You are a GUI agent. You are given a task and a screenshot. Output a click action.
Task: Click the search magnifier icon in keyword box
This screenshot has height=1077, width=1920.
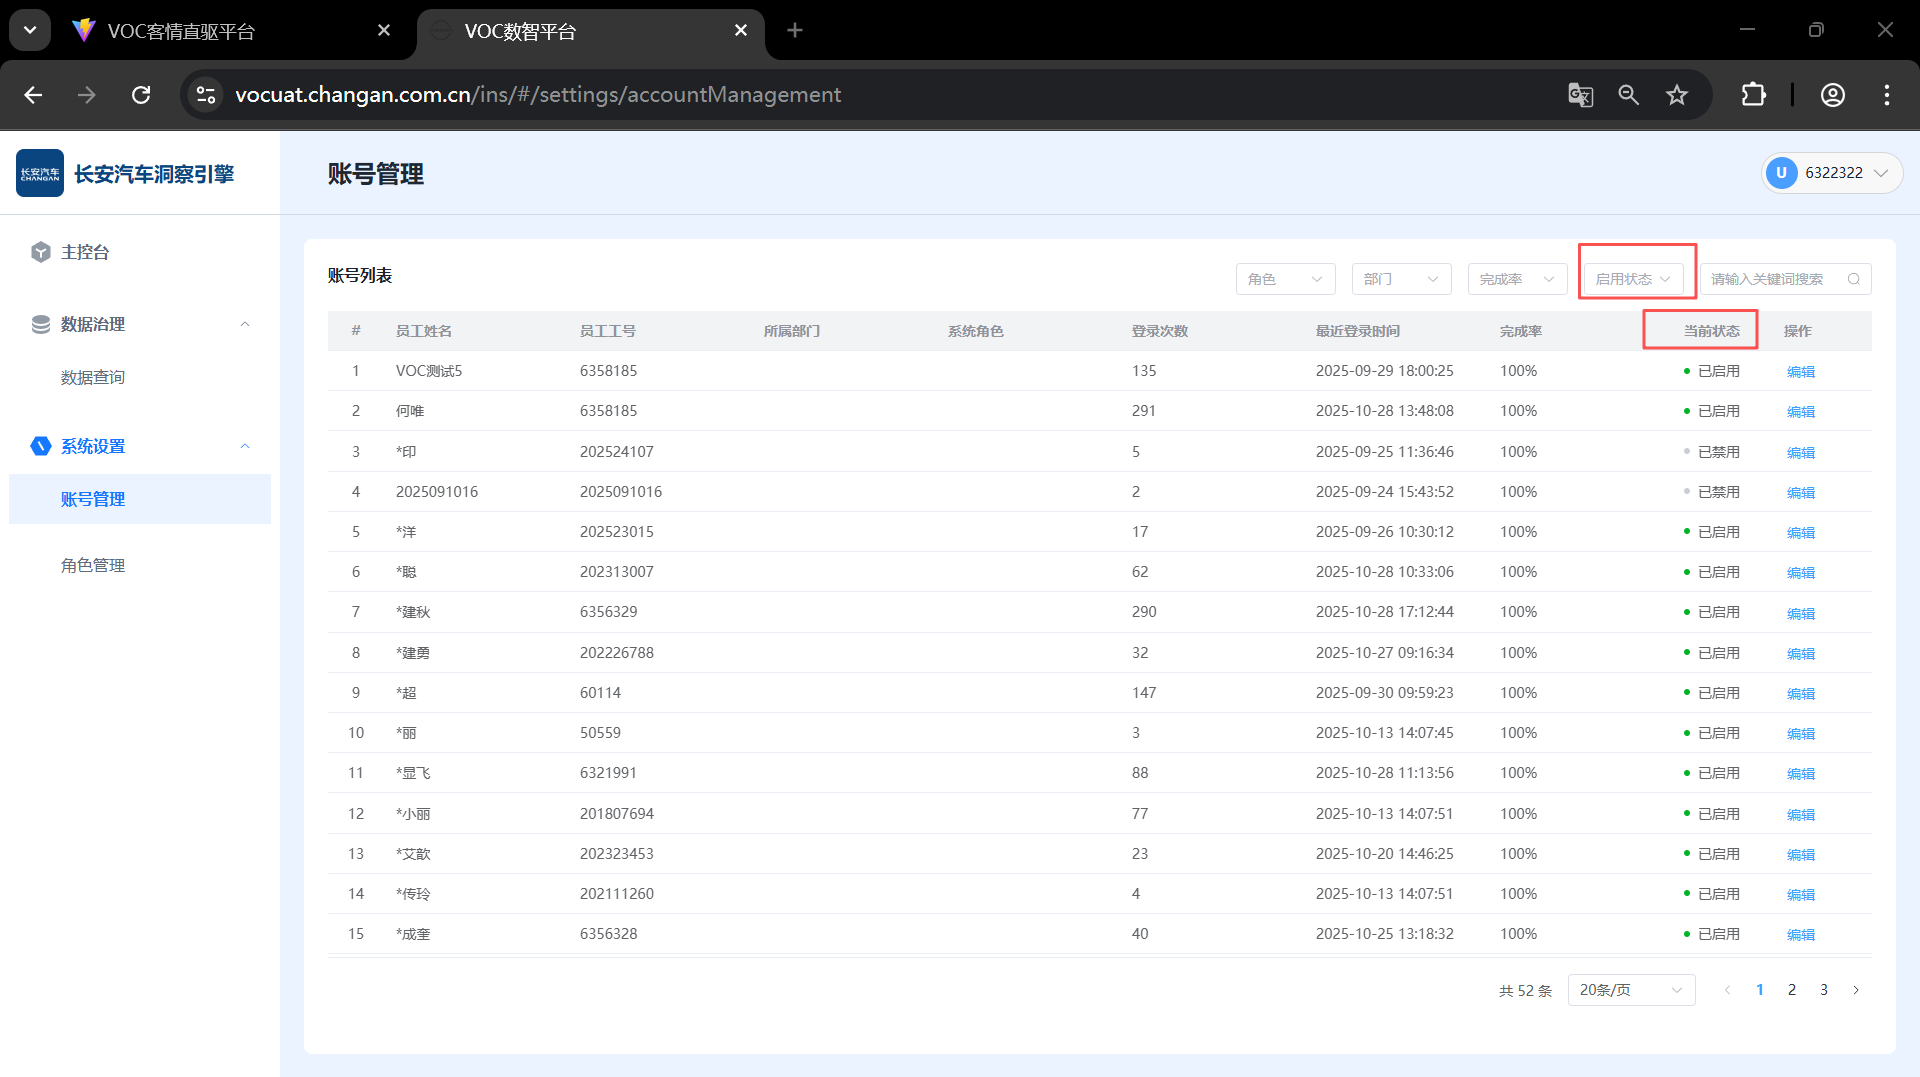click(x=1854, y=279)
